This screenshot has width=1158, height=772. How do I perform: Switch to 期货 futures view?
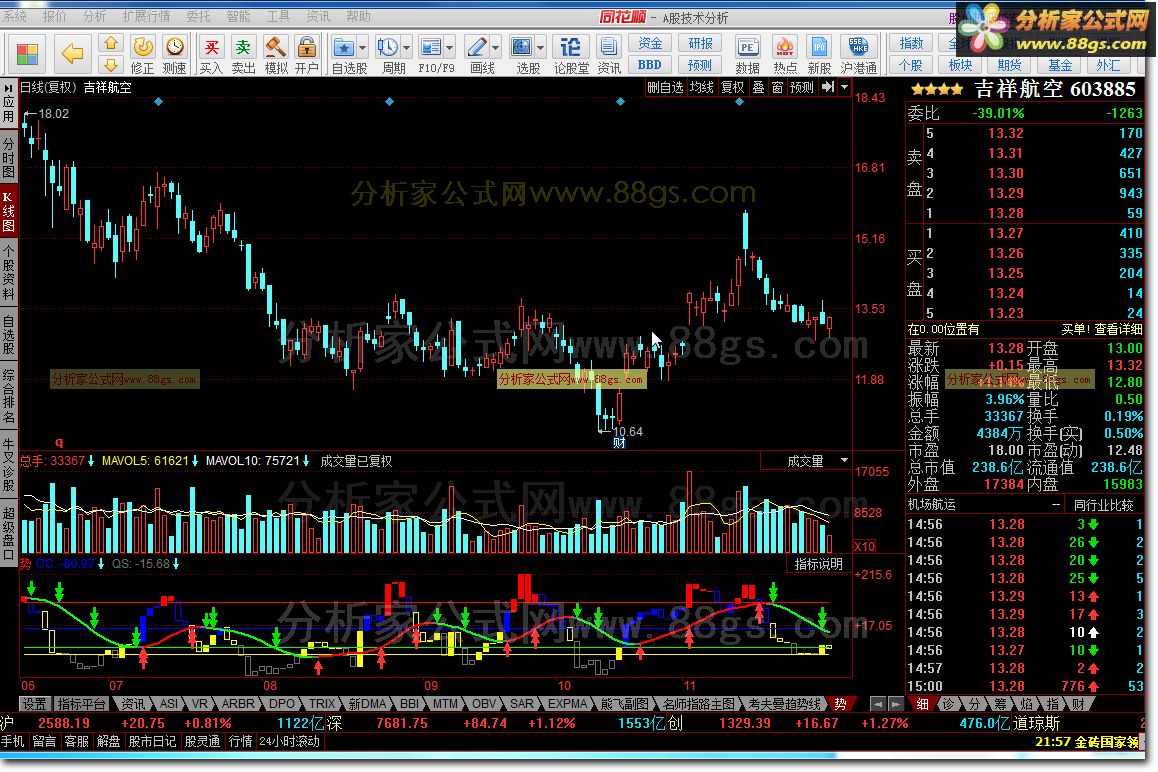click(1010, 65)
